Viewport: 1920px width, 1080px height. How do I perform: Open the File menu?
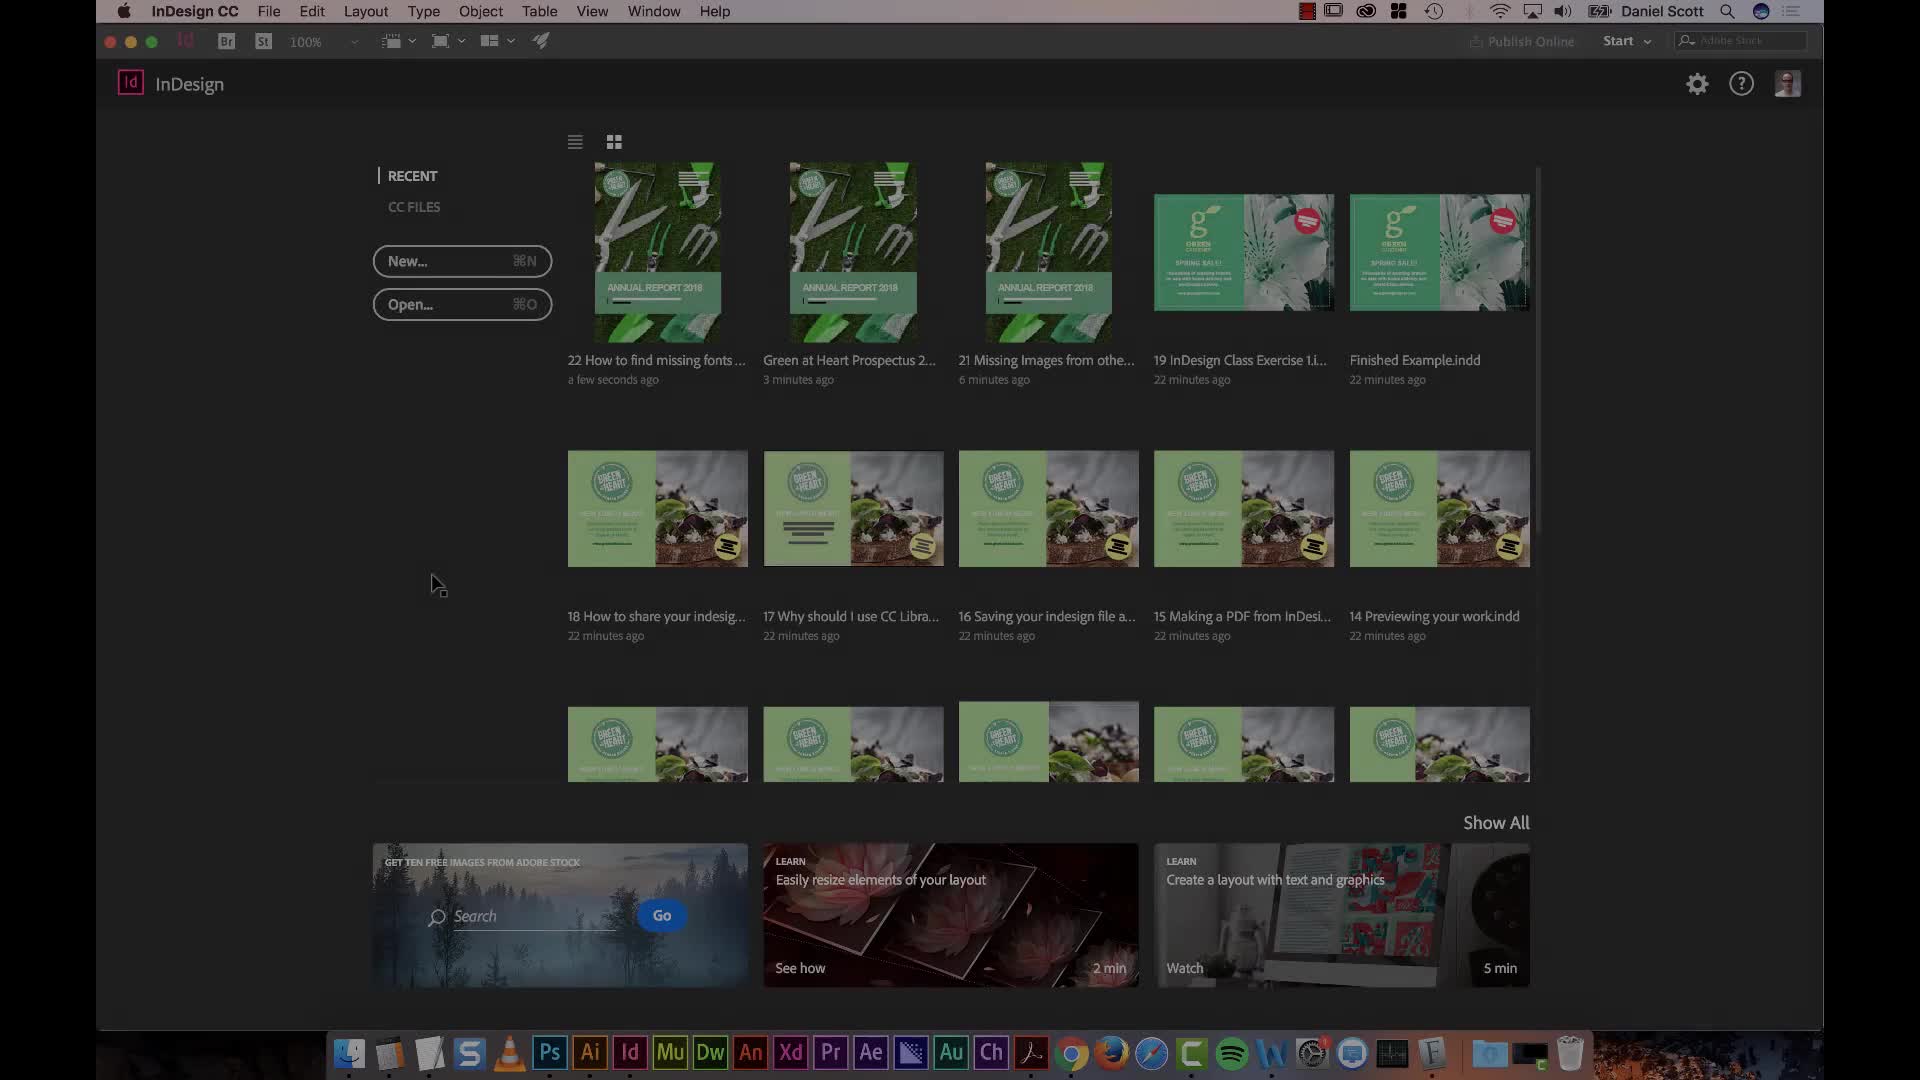(x=269, y=11)
